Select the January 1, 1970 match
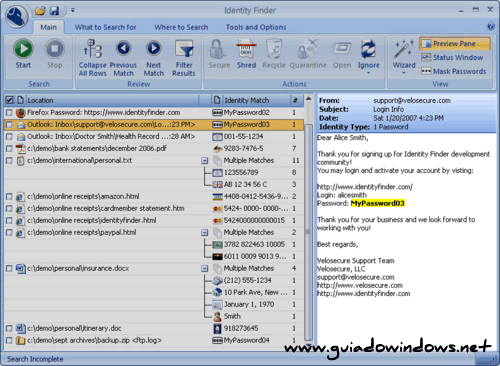The image size is (500, 366). click(249, 304)
